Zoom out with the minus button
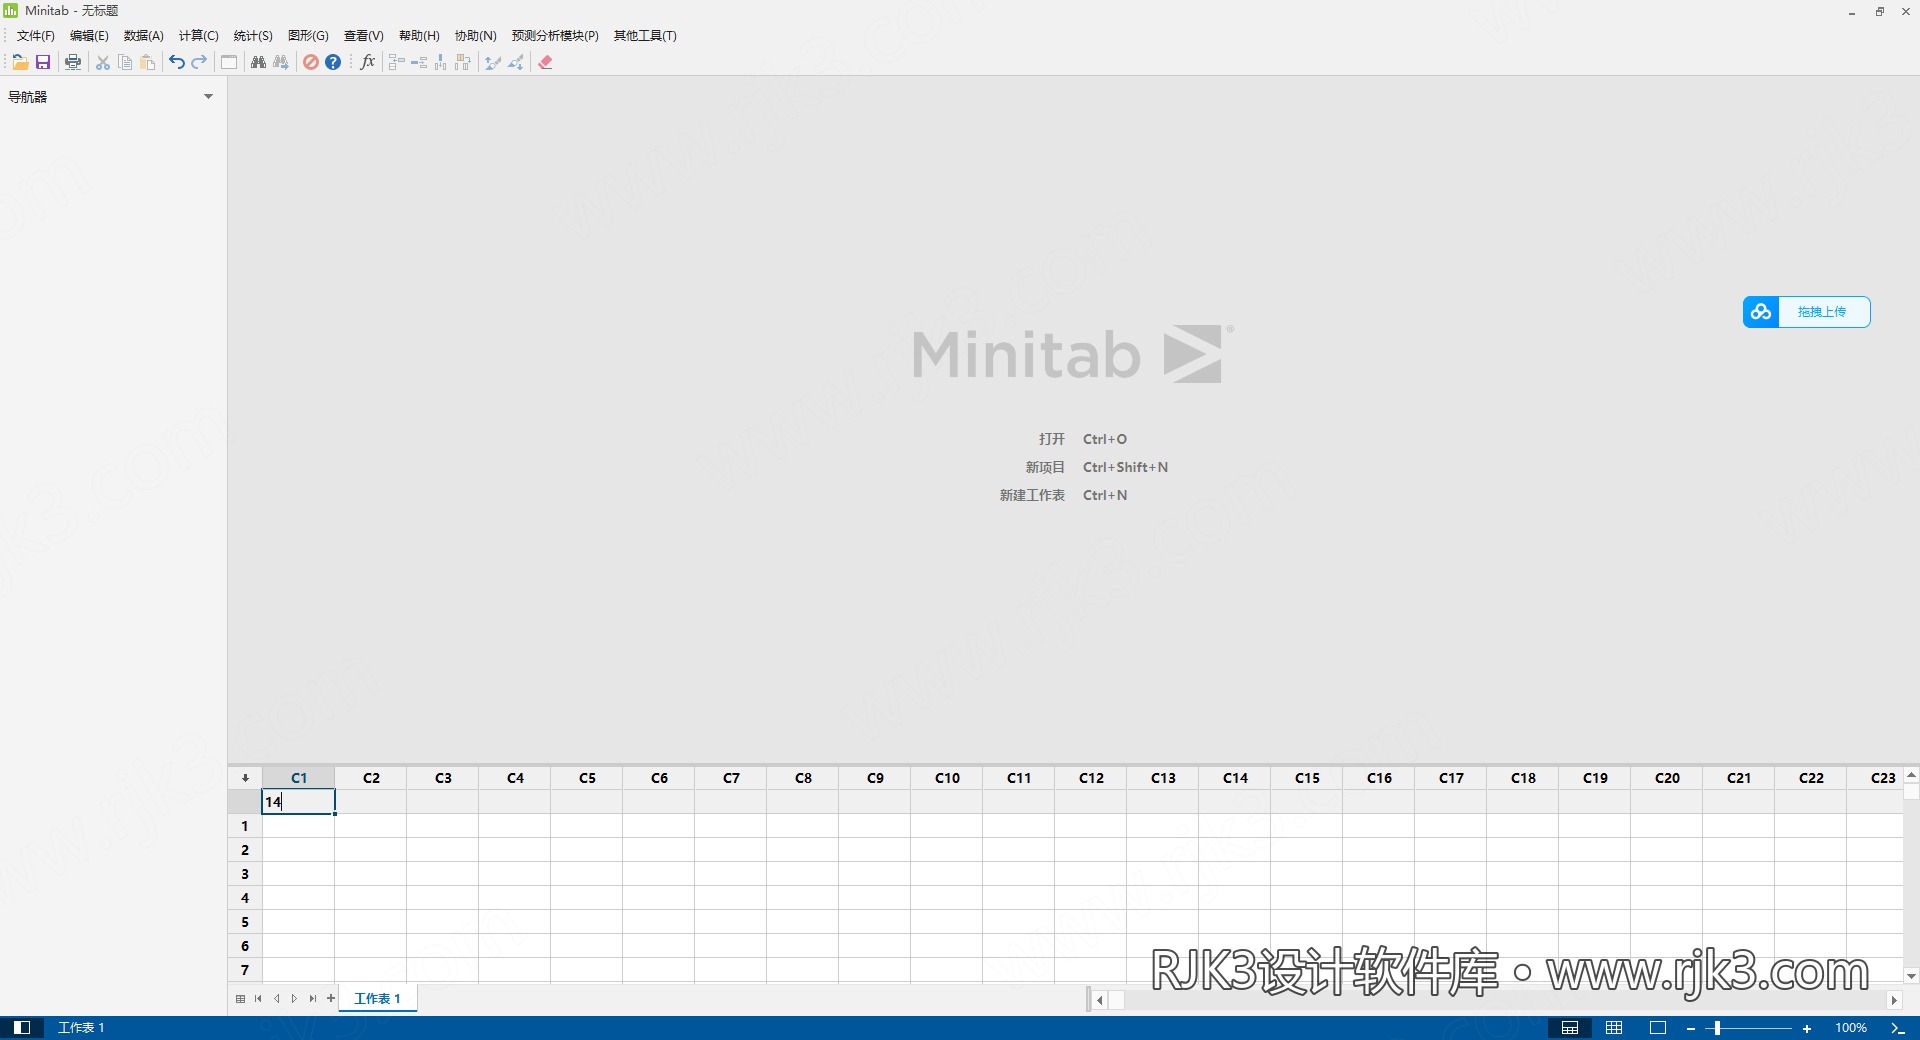 1691,1028
